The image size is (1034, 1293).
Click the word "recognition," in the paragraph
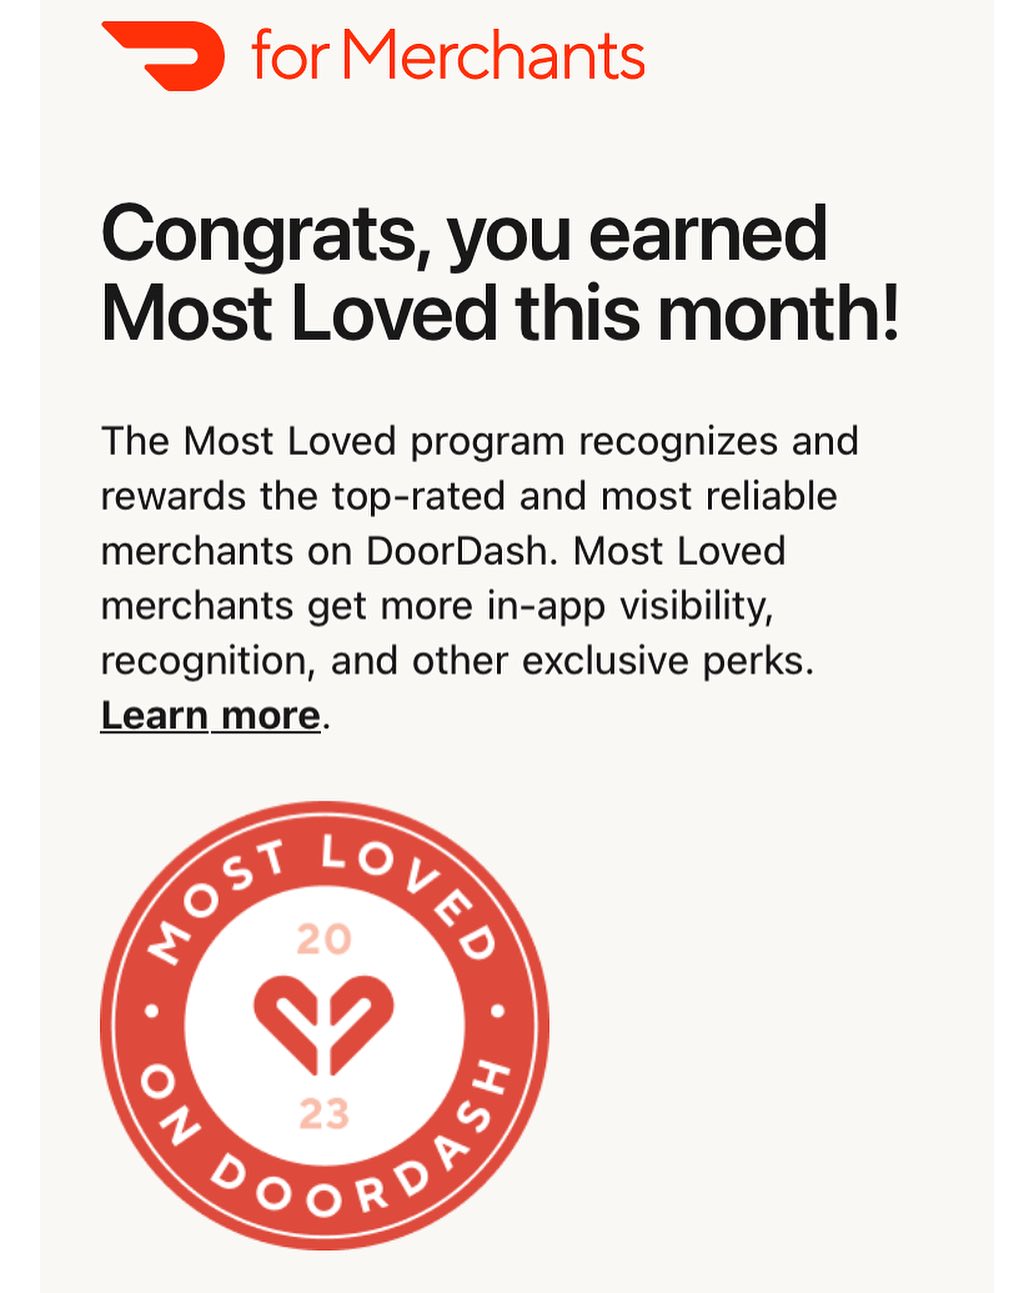(x=208, y=662)
